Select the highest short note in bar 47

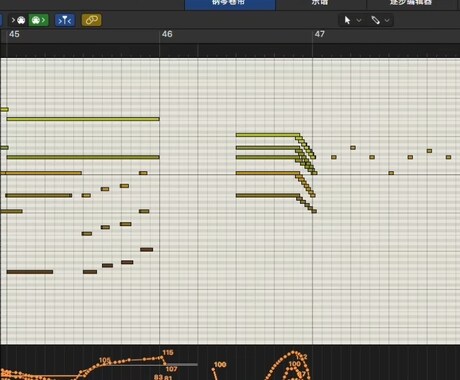[x=353, y=148]
